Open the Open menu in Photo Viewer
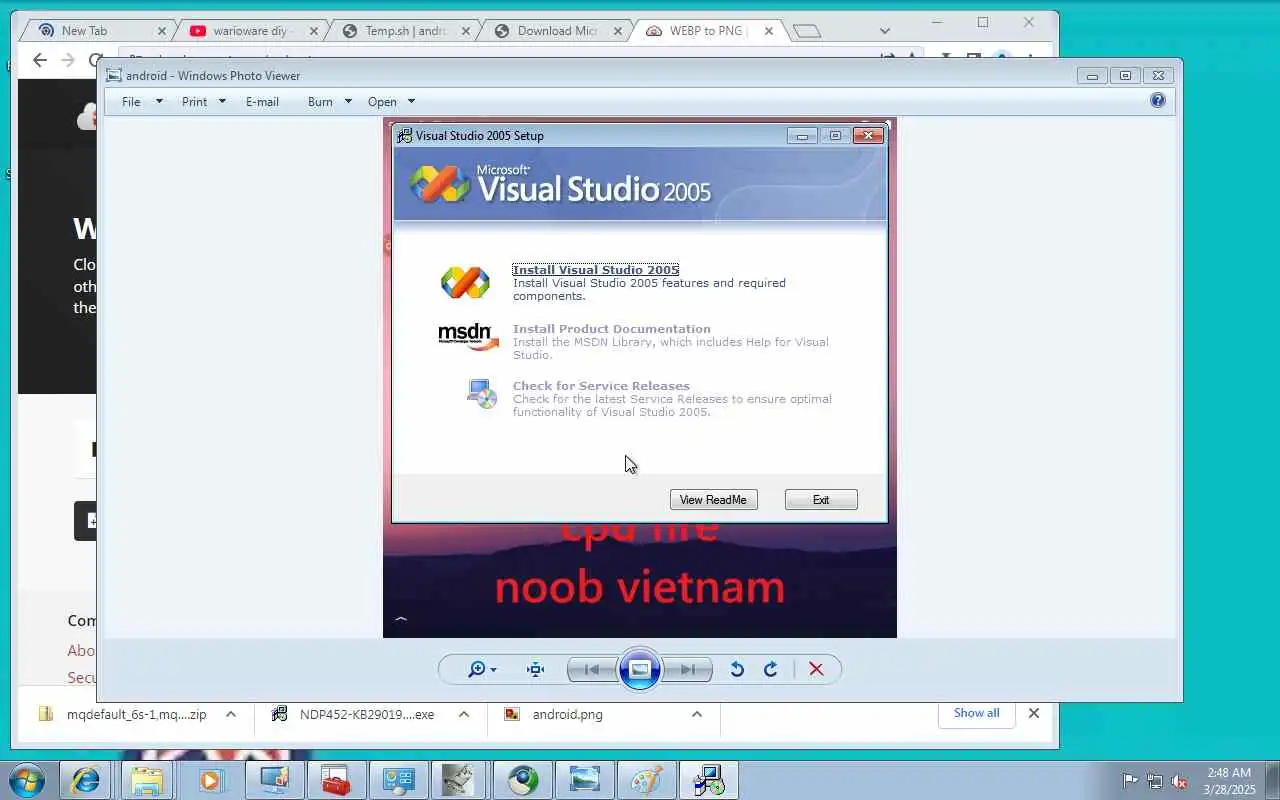 (x=382, y=101)
